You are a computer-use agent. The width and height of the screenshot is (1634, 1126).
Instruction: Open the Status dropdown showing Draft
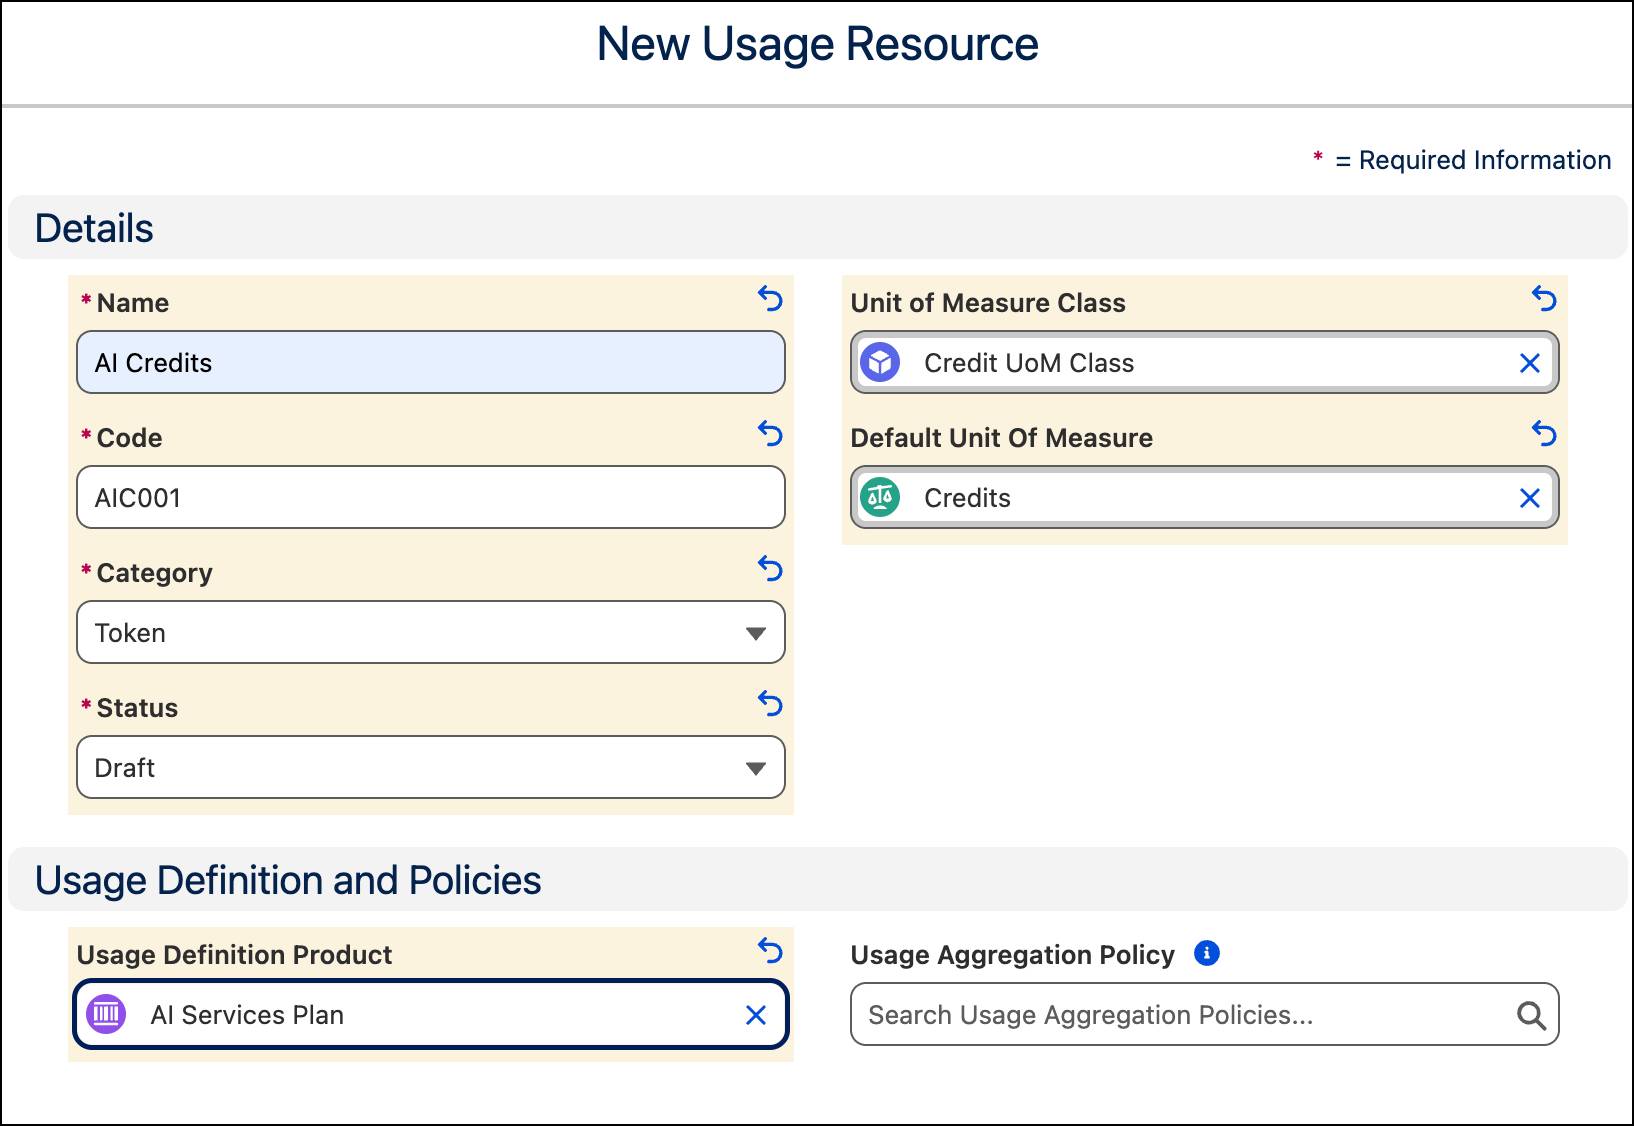click(431, 767)
